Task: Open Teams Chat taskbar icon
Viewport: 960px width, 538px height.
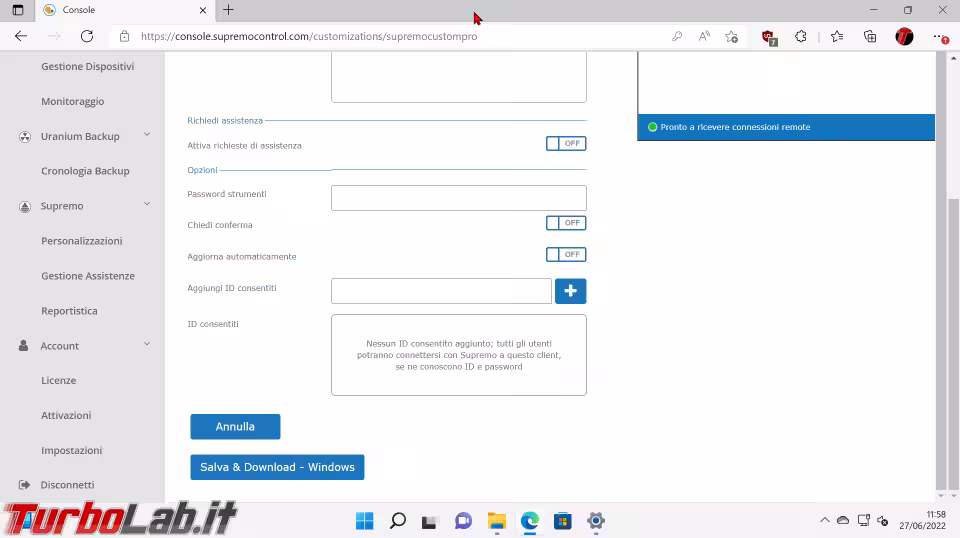Action: 463,521
